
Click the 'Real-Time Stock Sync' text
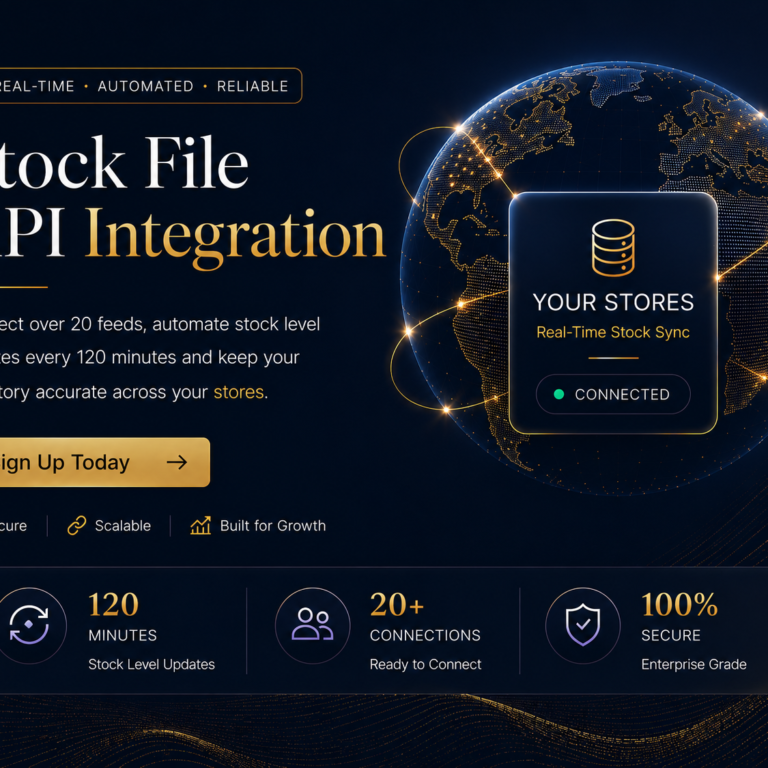click(x=613, y=333)
